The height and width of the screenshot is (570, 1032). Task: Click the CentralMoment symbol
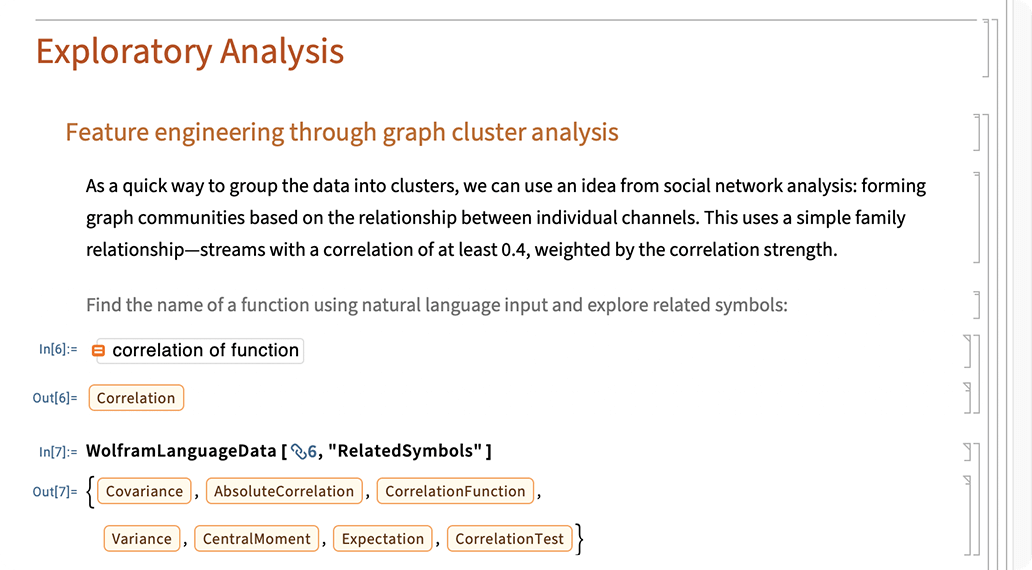coord(256,538)
